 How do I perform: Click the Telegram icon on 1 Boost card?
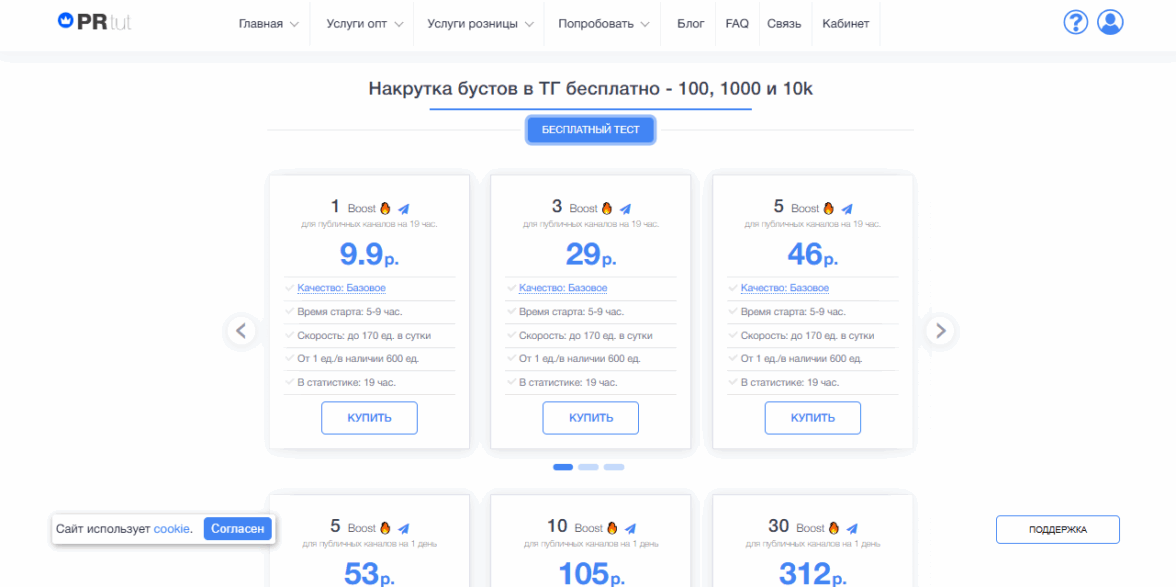pos(404,209)
